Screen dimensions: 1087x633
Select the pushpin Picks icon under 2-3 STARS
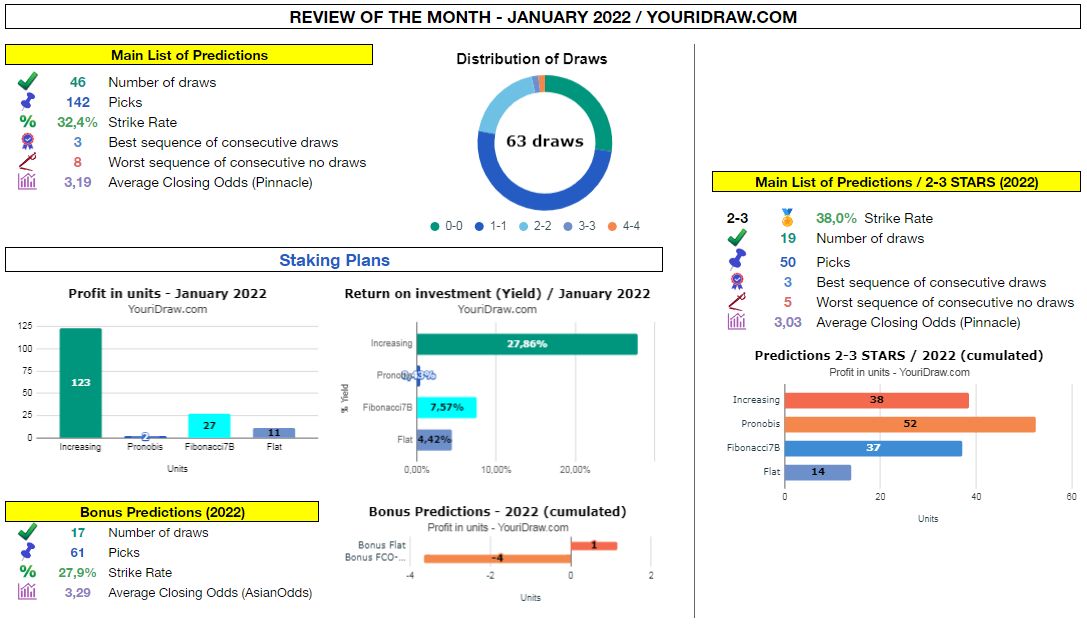click(738, 259)
